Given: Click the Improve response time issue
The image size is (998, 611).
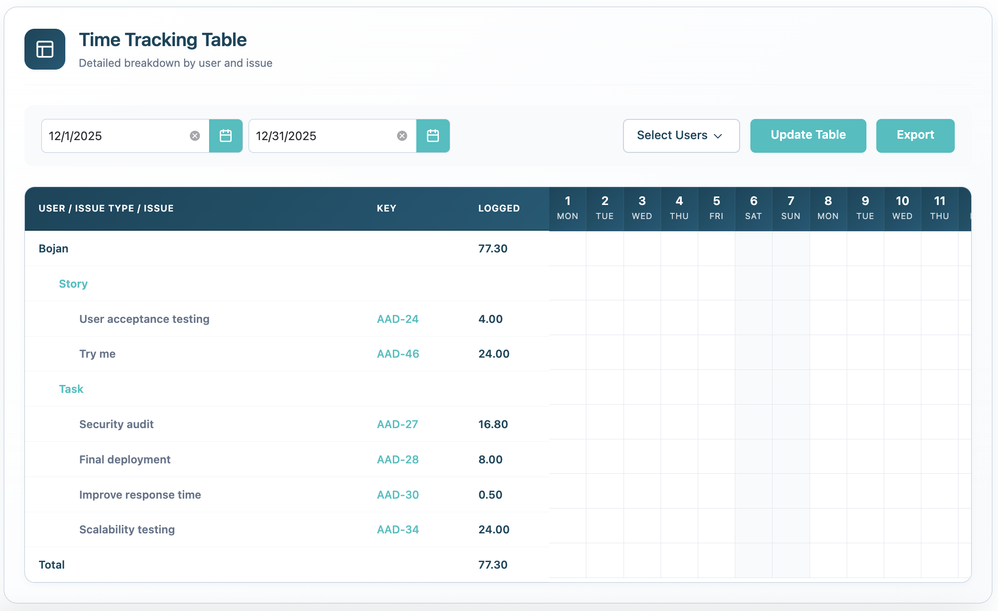Looking at the screenshot, I should (x=140, y=495).
